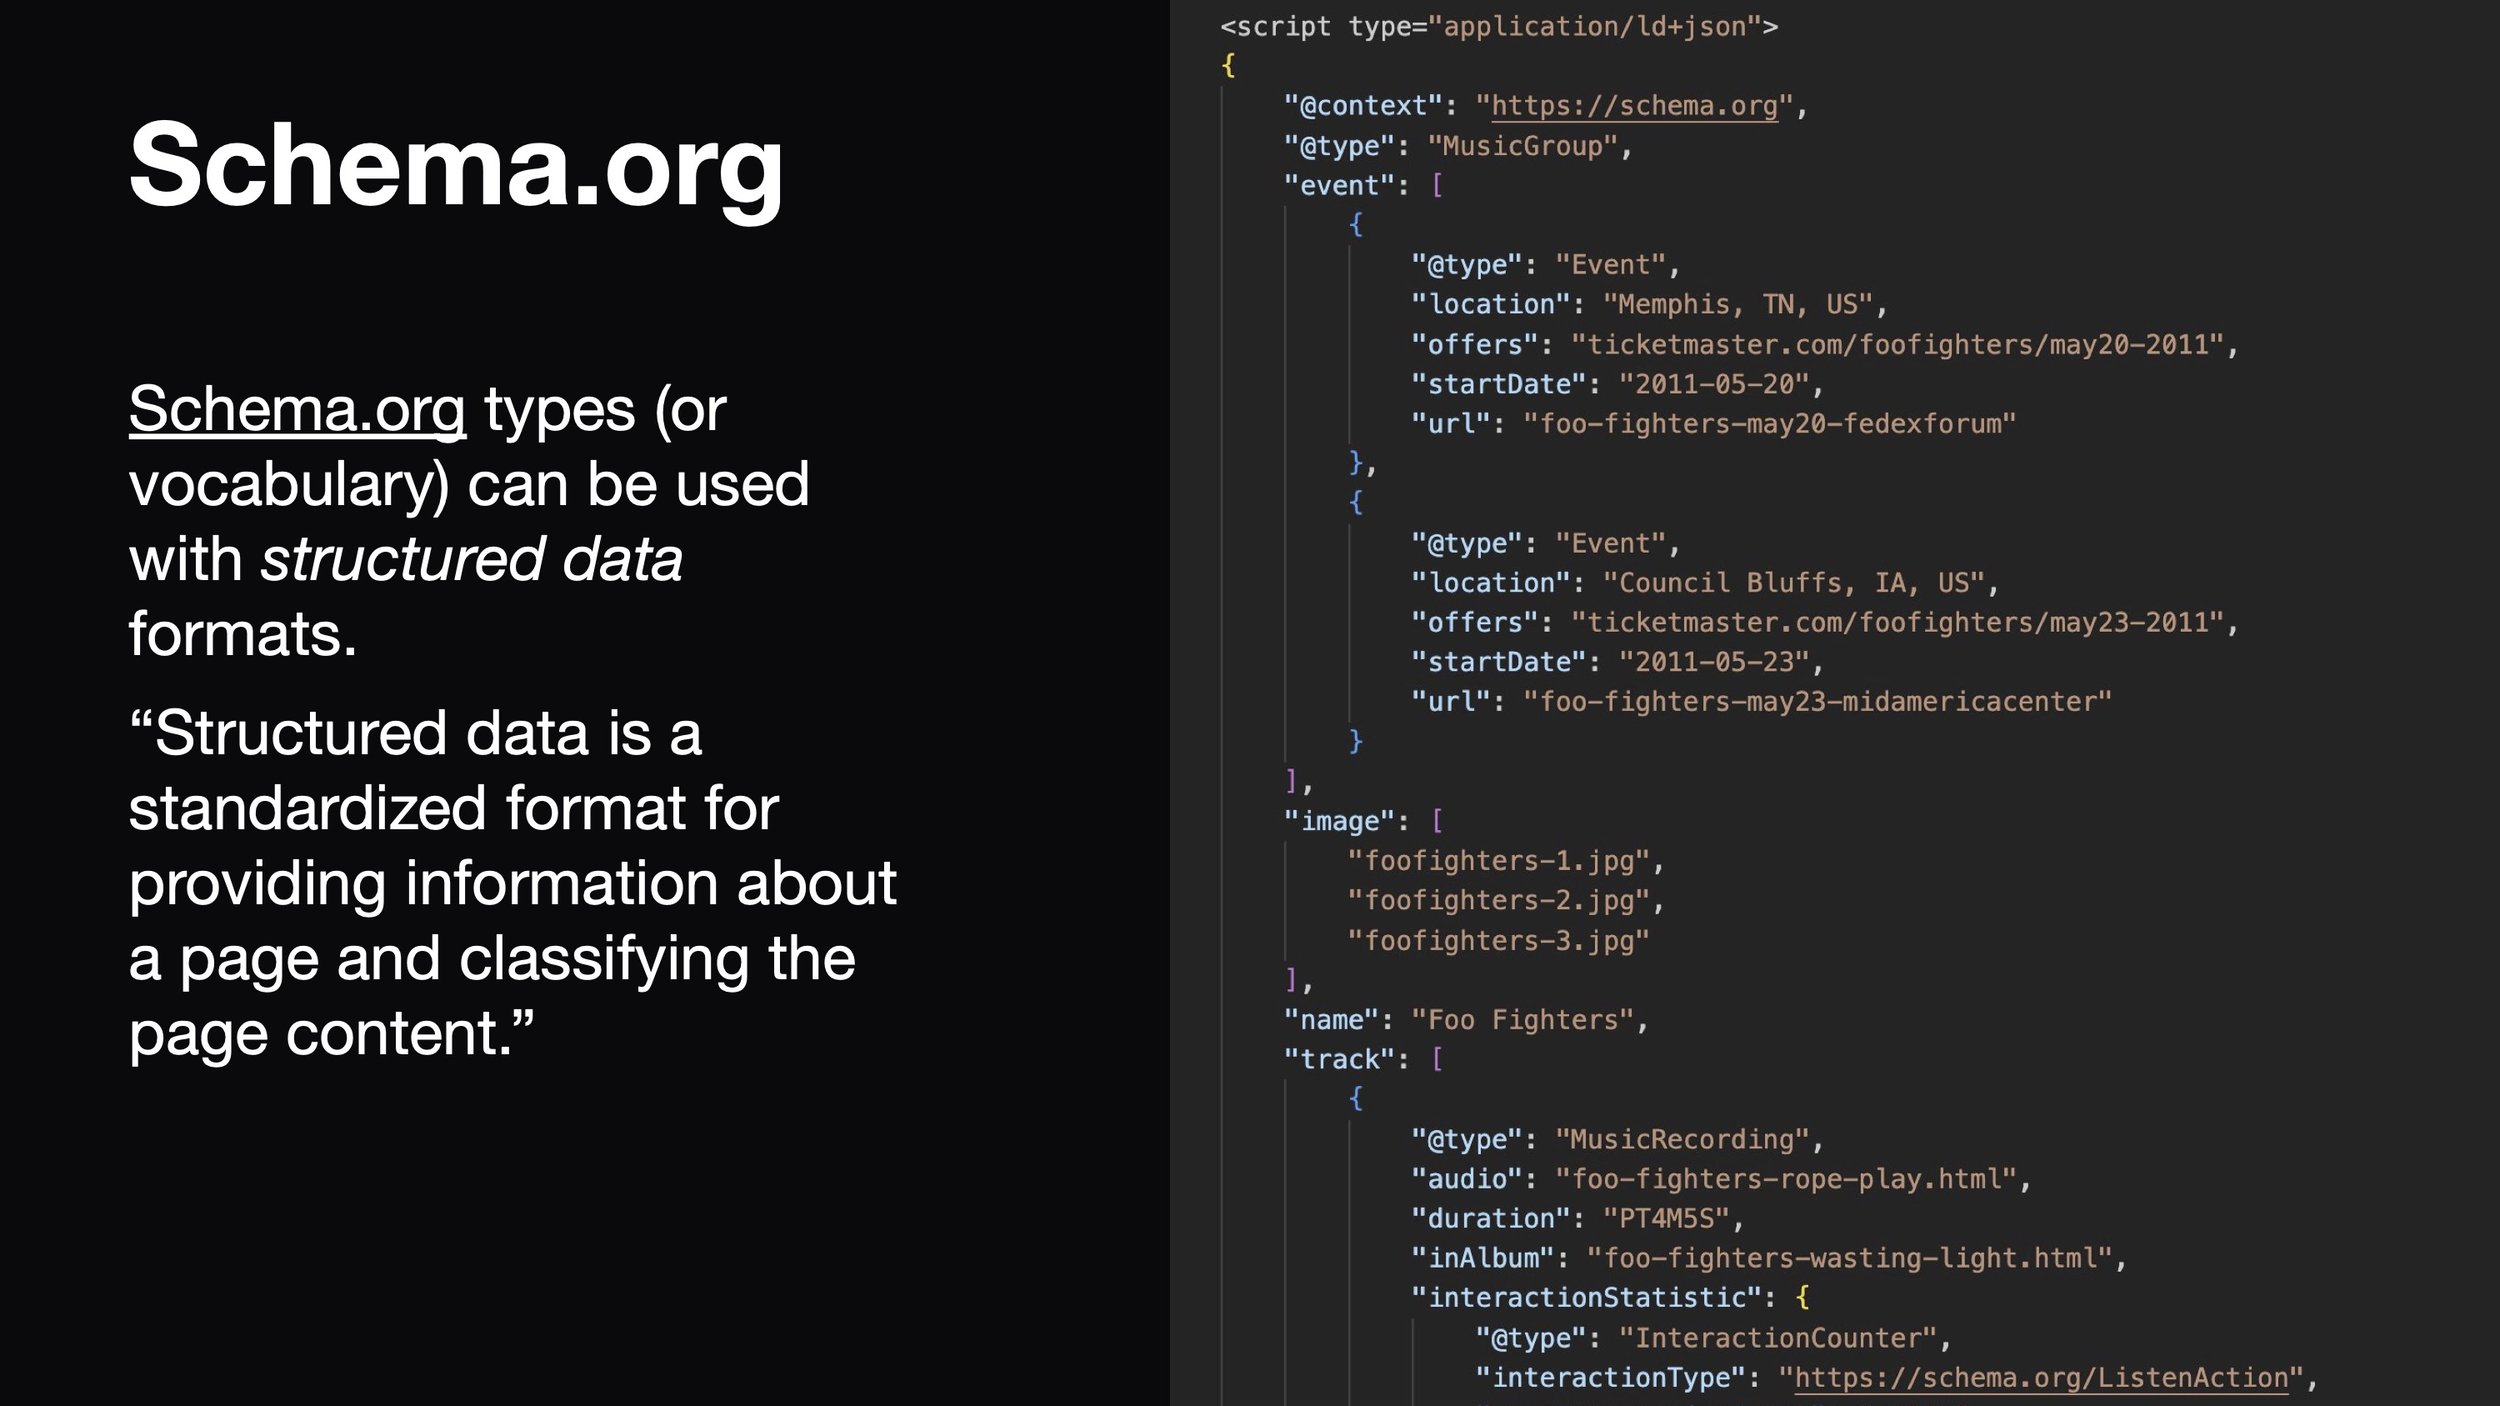Select the duration value "PT4M5S"

[x=1666, y=1219]
